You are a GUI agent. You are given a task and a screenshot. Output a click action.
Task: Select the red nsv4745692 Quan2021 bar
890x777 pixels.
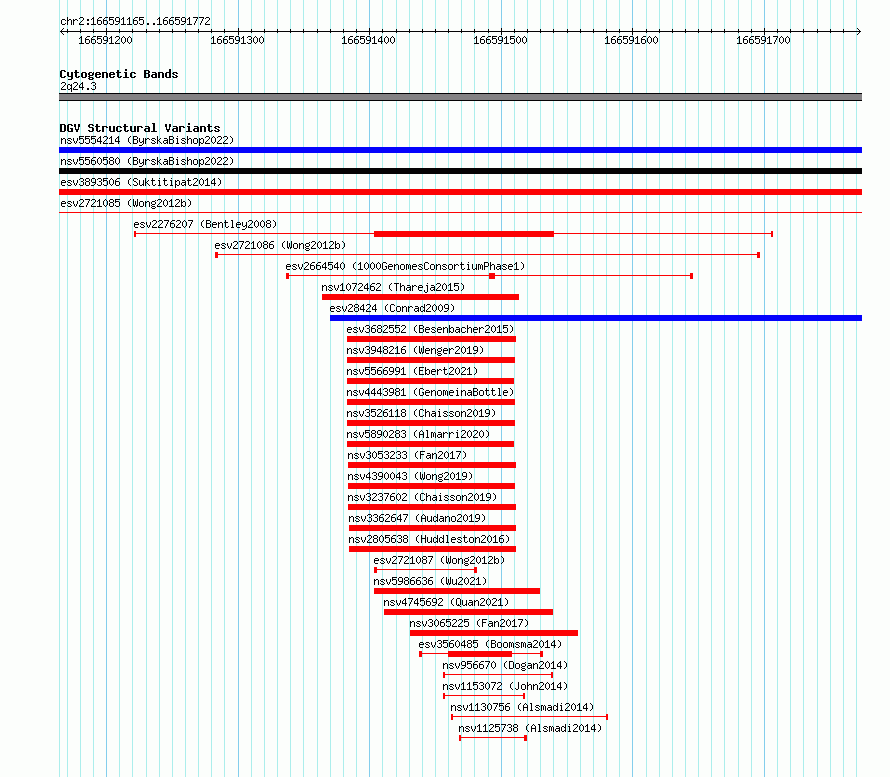[x=468, y=612]
